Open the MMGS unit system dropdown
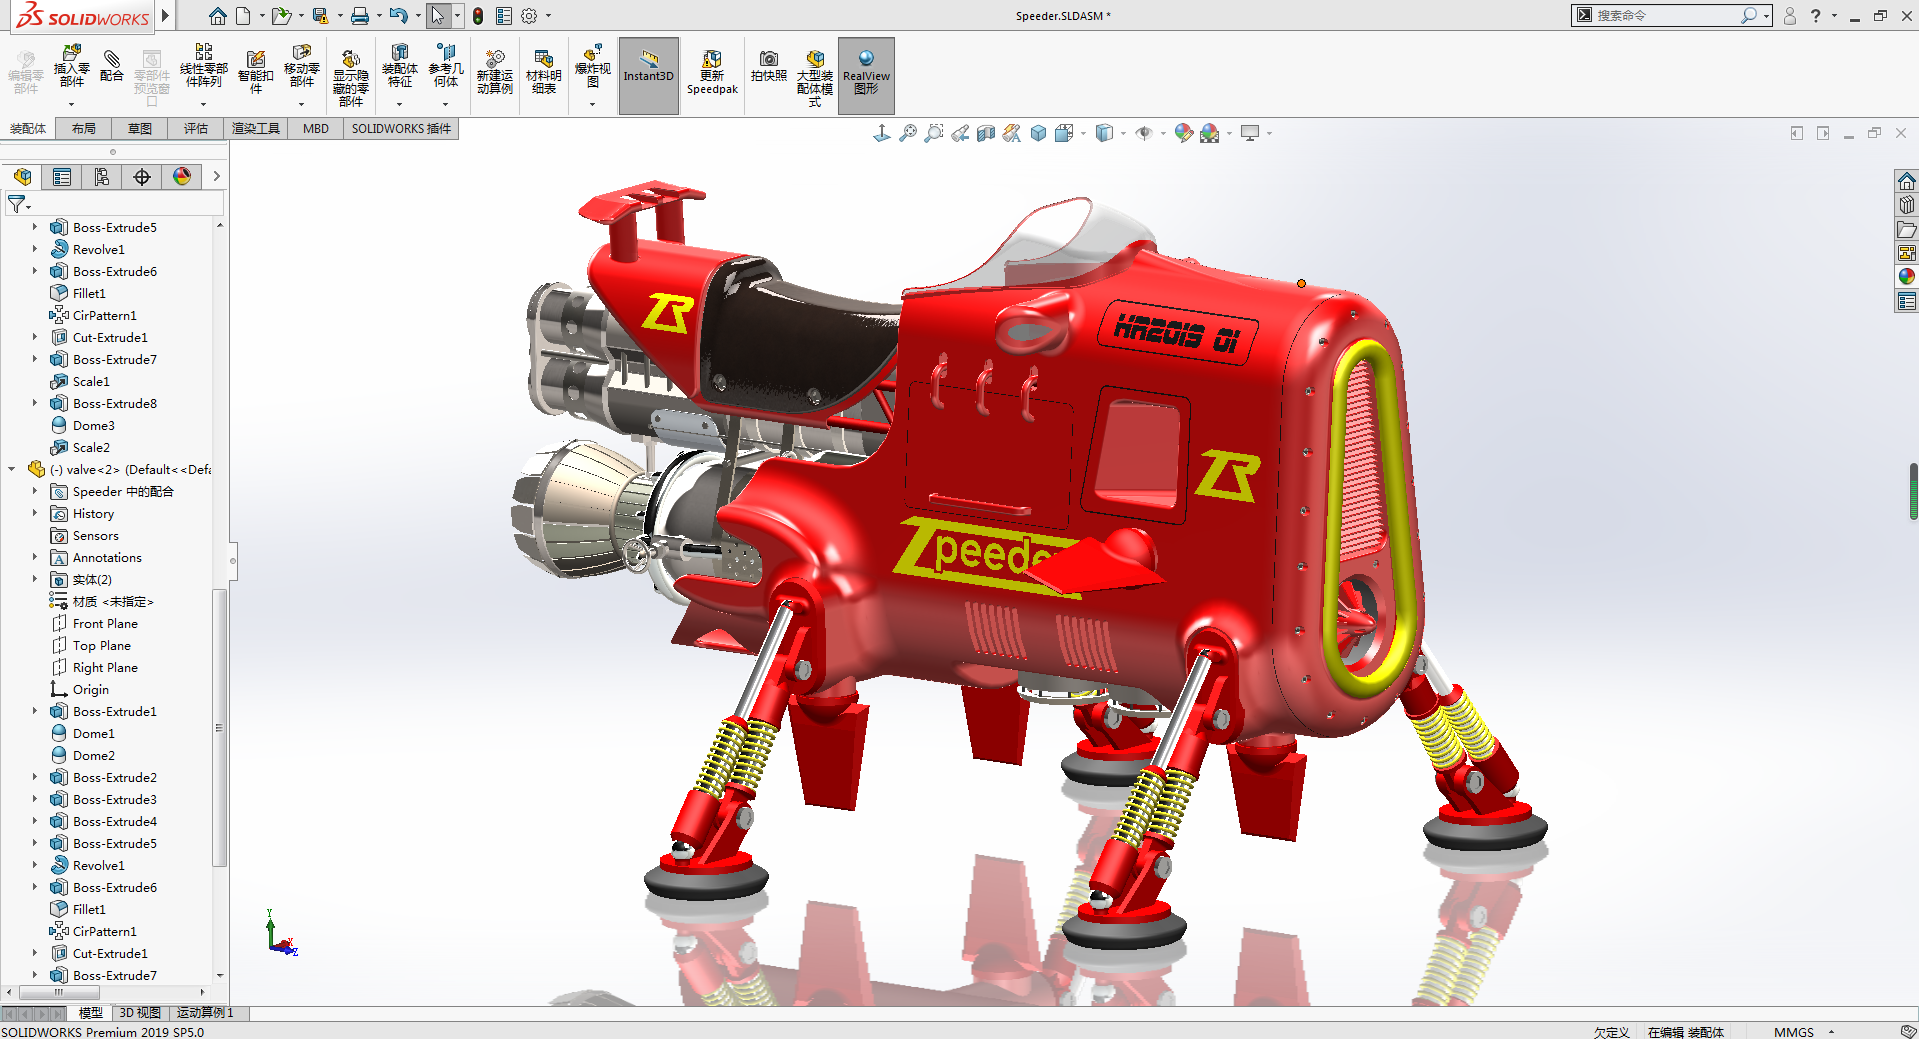The image size is (1919, 1039). (x=1831, y=1032)
